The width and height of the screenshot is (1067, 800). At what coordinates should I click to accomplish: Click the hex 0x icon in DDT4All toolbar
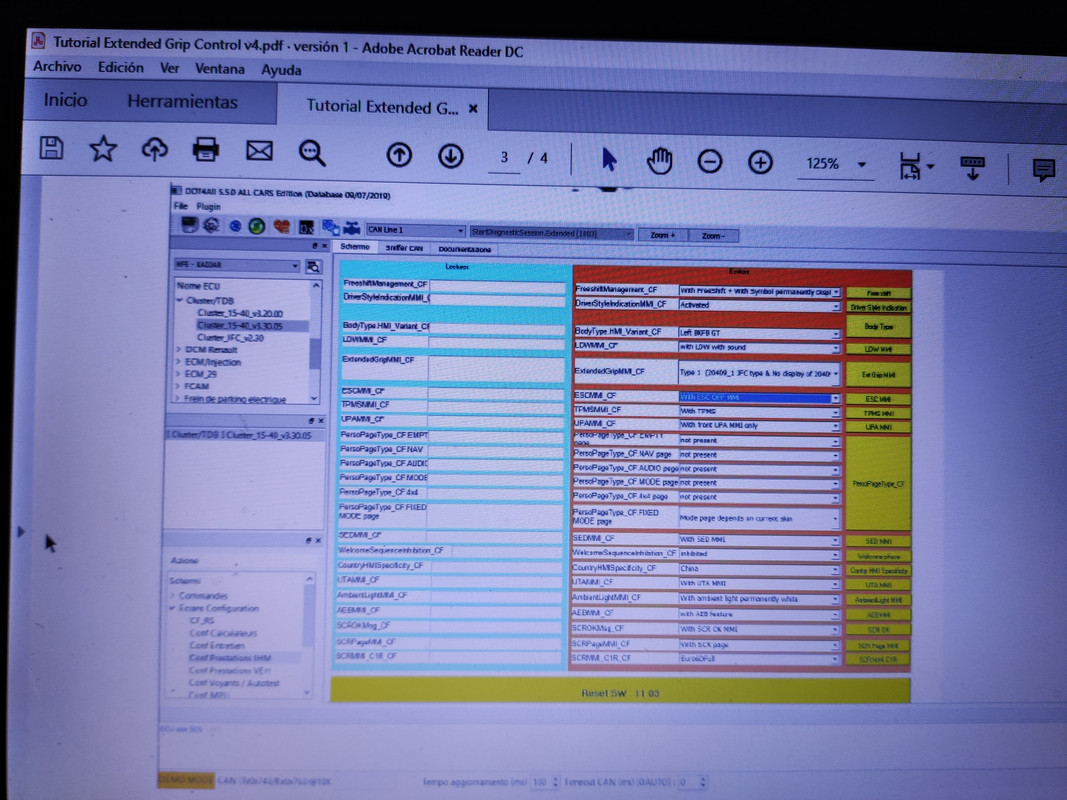pos(306,227)
